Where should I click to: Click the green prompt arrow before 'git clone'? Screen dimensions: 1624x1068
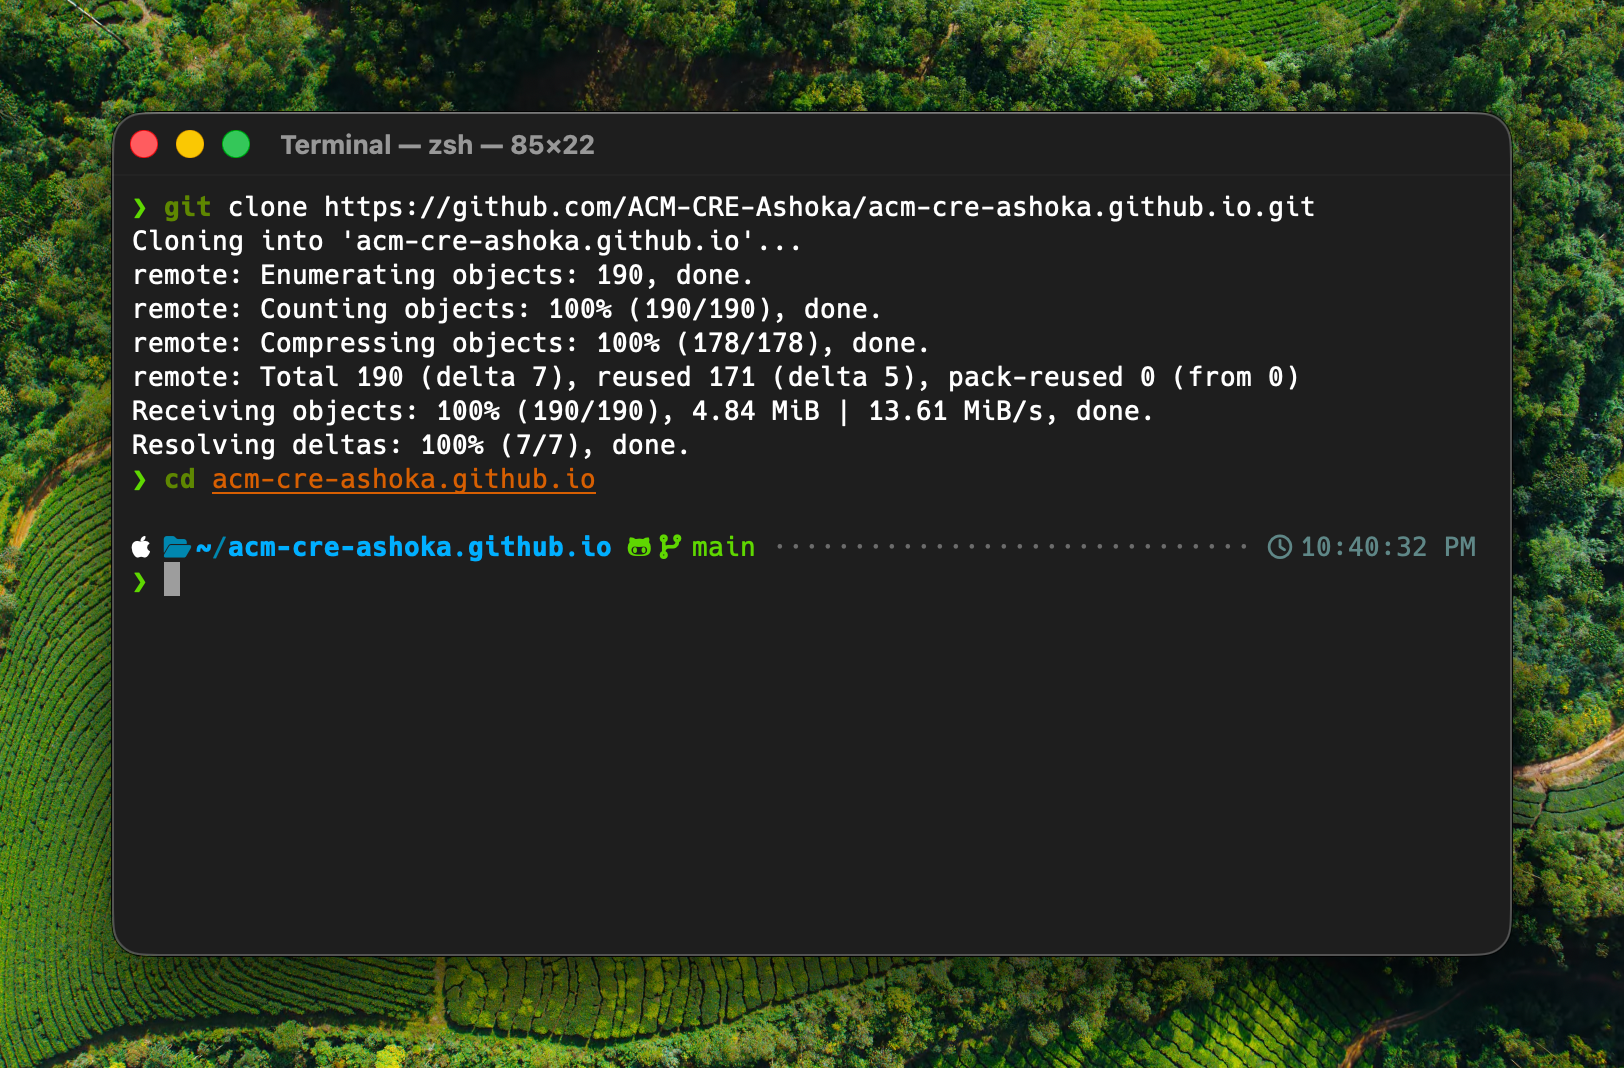click(x=140, y=207)
